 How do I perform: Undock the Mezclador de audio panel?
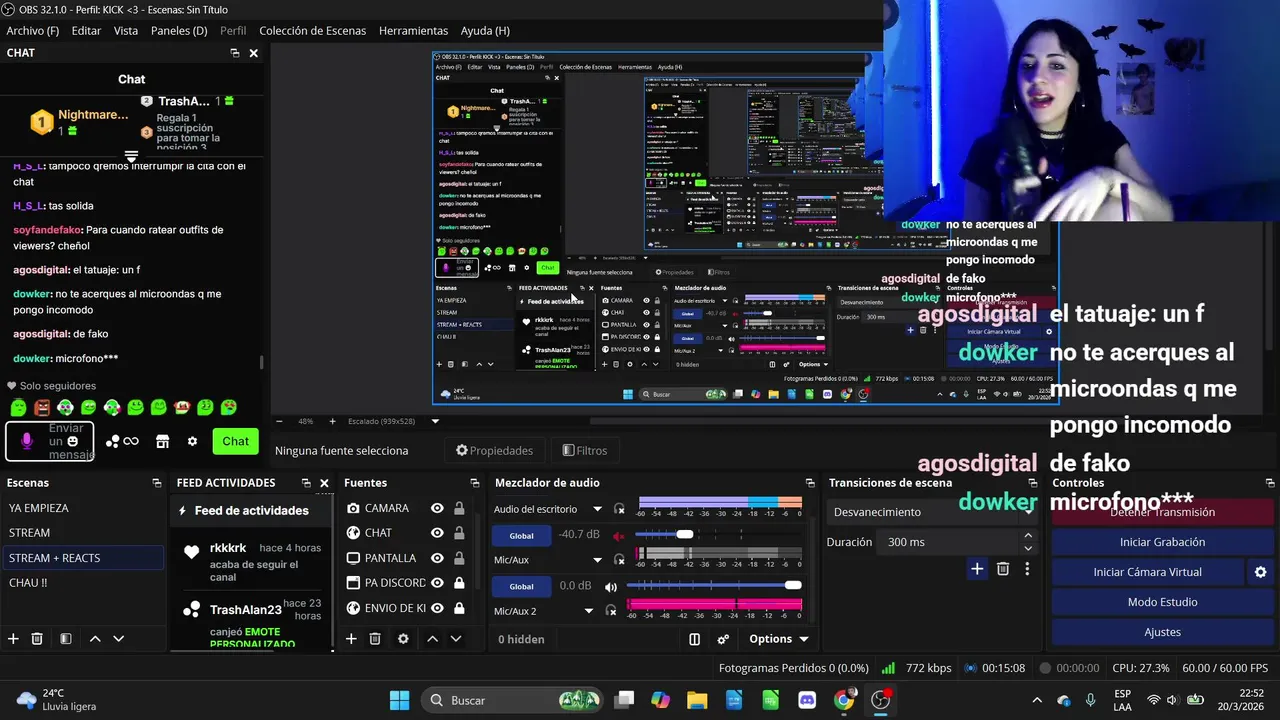809,483
